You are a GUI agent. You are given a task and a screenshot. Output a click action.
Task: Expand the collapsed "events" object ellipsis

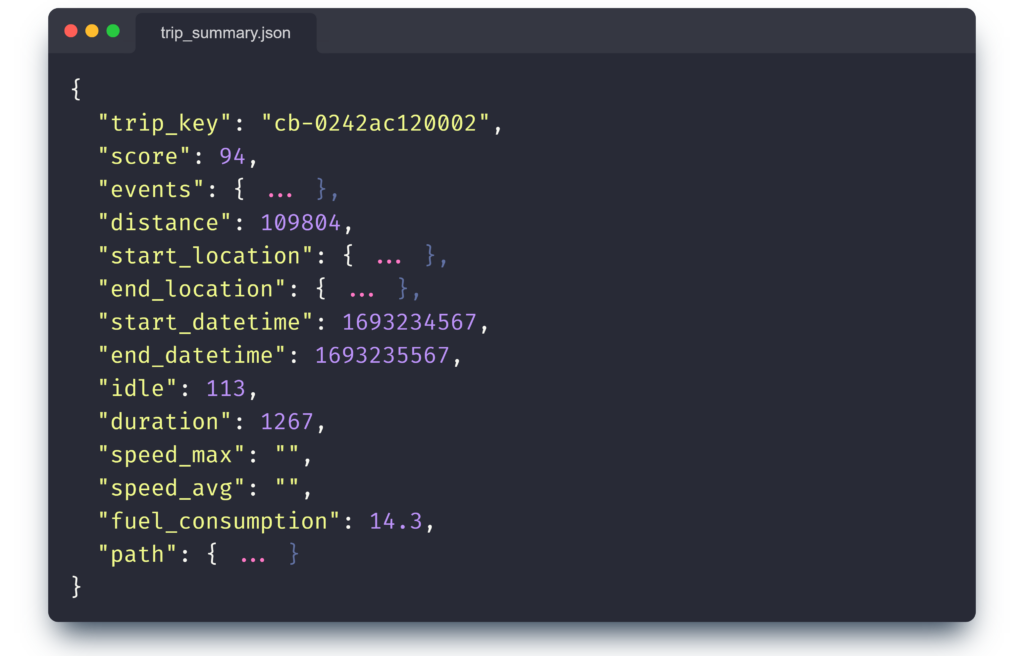click(280, 190)
